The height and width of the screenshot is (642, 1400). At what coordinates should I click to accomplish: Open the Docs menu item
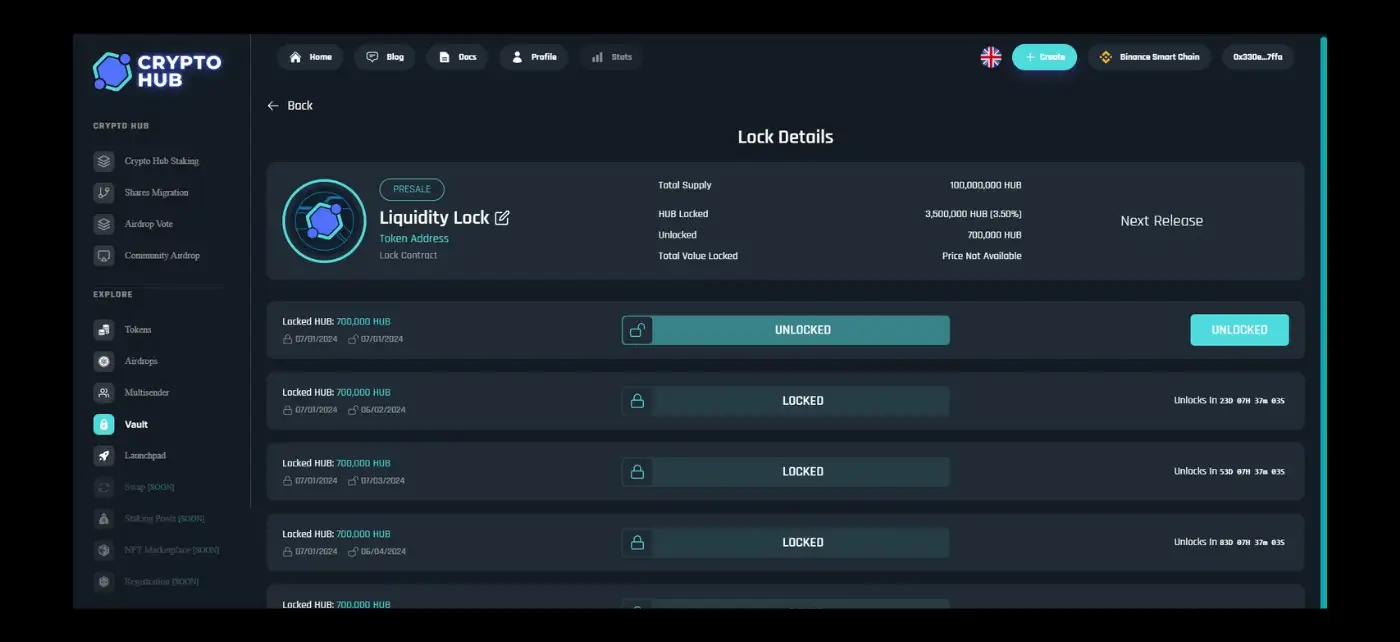pos(457,57)
